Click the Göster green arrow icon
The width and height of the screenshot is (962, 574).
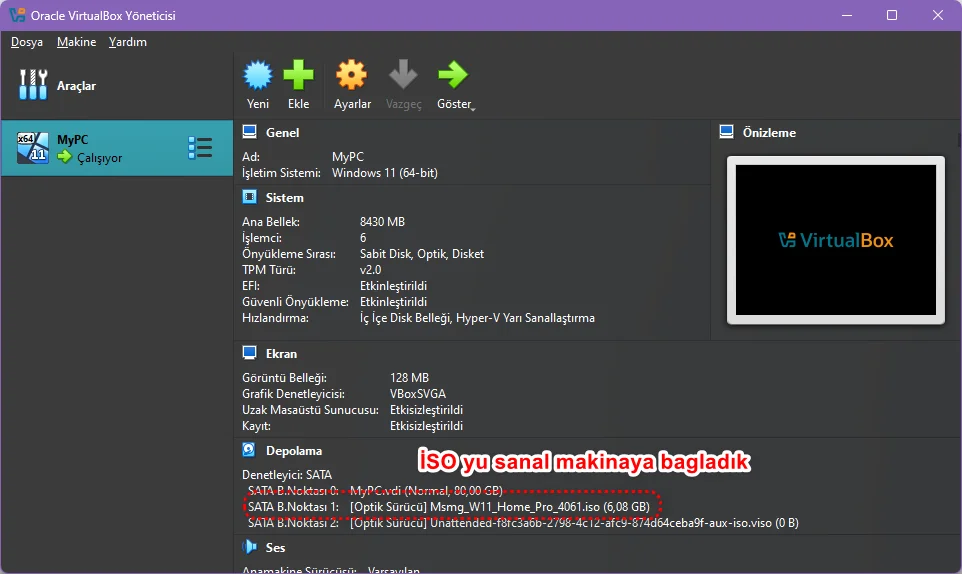[453, 75]
